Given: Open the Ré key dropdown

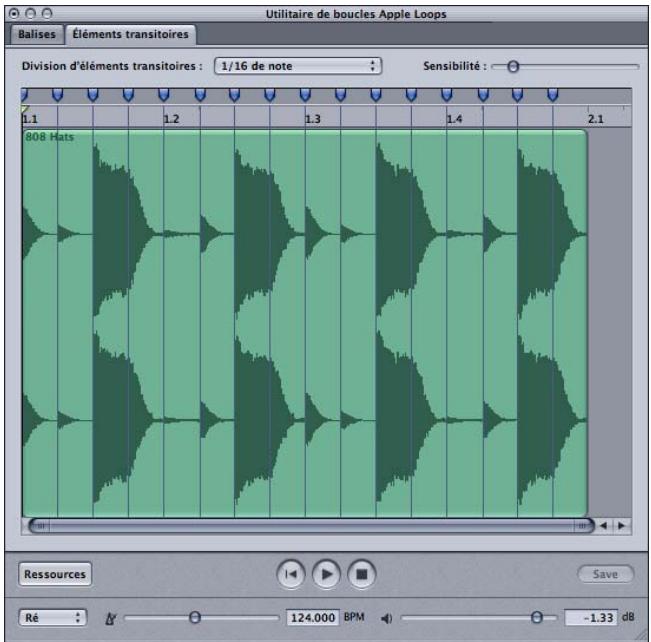Looking at the screenshot, I should [x=53, y=617].
